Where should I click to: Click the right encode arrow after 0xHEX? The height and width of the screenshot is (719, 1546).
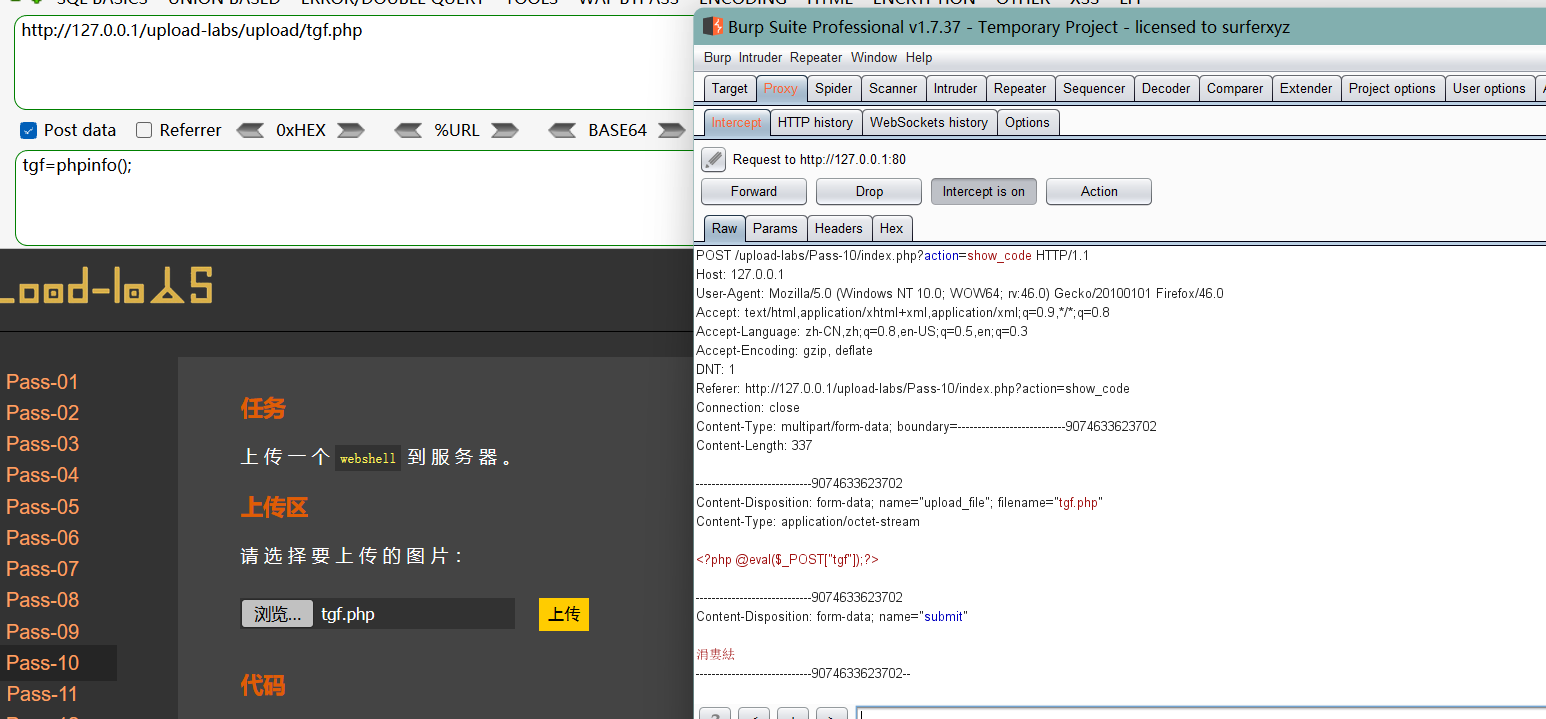point(351,130)
